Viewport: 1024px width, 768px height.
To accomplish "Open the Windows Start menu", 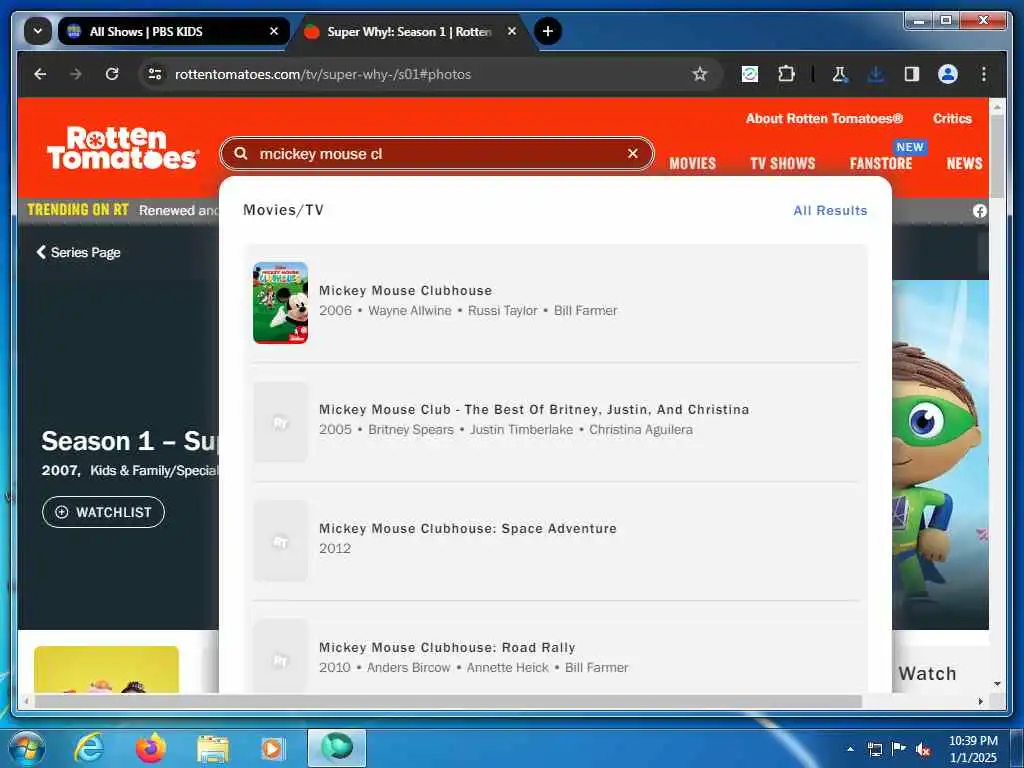I will tap(27, 748).
